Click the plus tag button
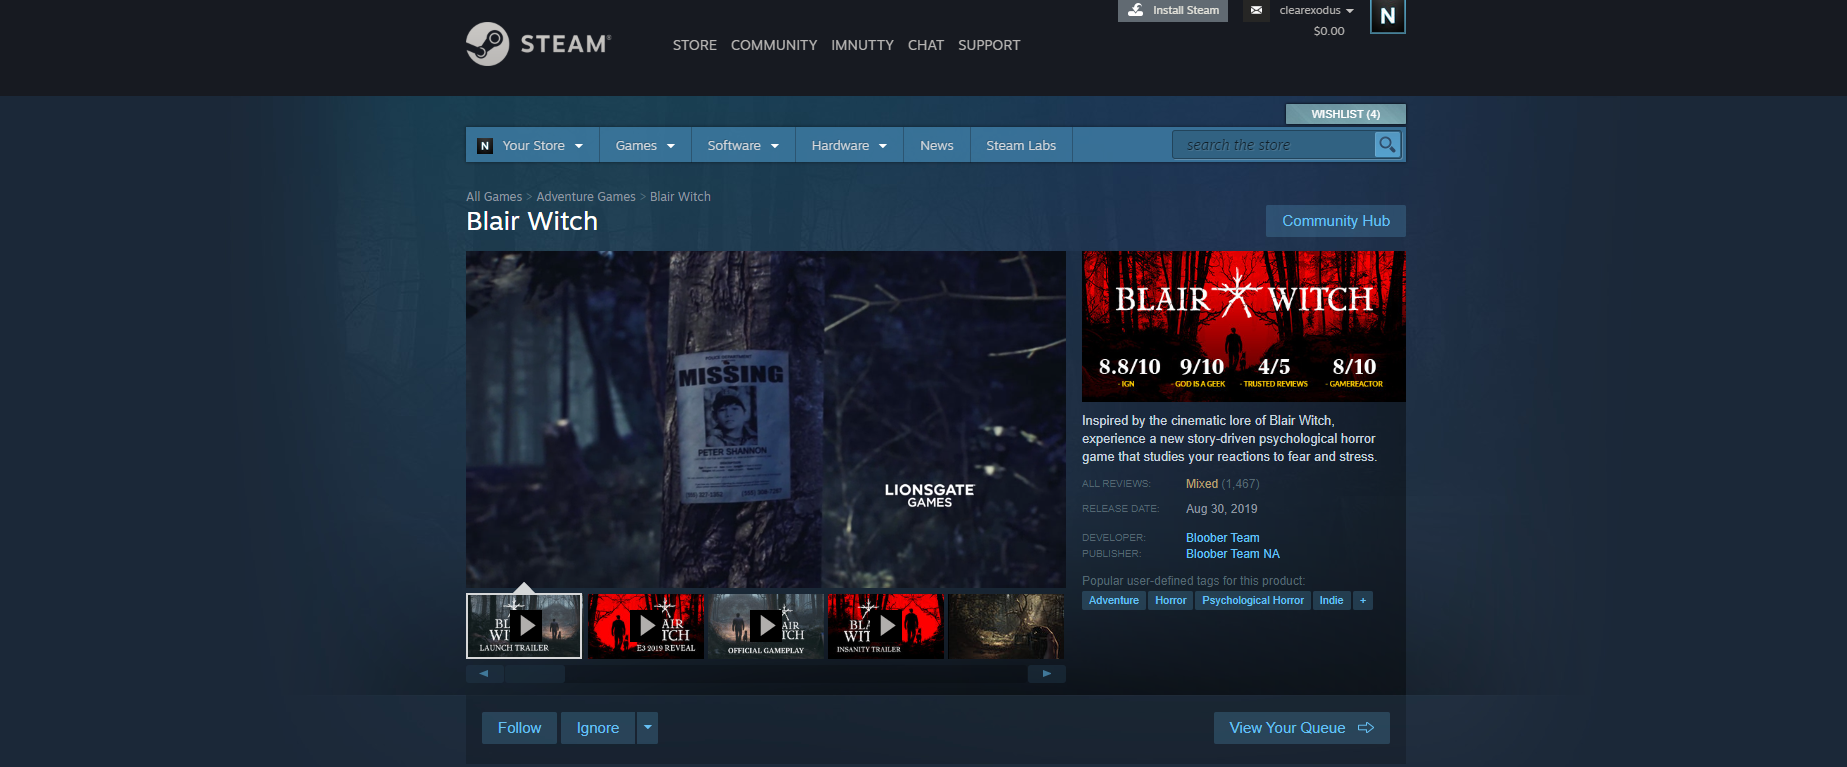The width and height of the screenshot is (1847, 767). pos(1363,600)
